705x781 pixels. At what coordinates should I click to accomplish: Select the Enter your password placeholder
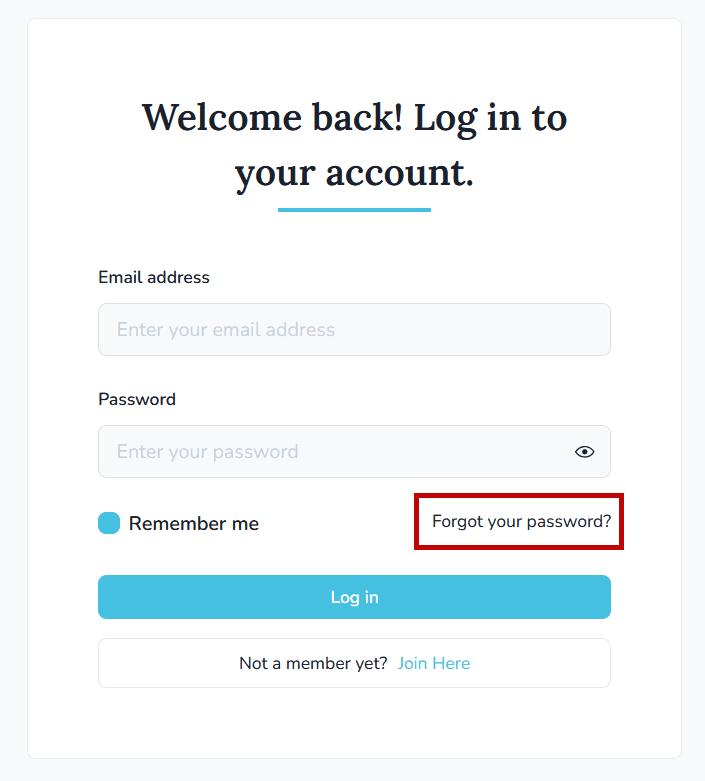coord(208,452)
